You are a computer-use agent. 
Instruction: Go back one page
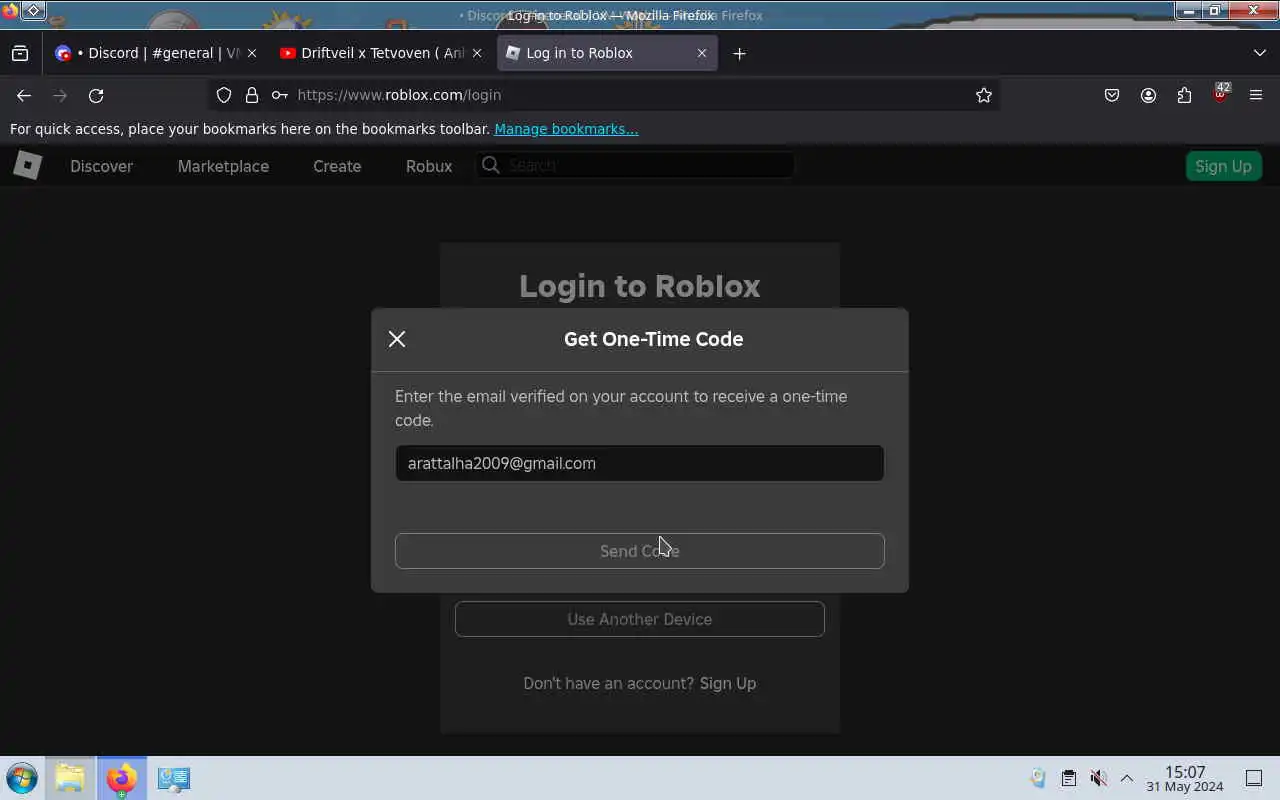[x=24, y=95]
